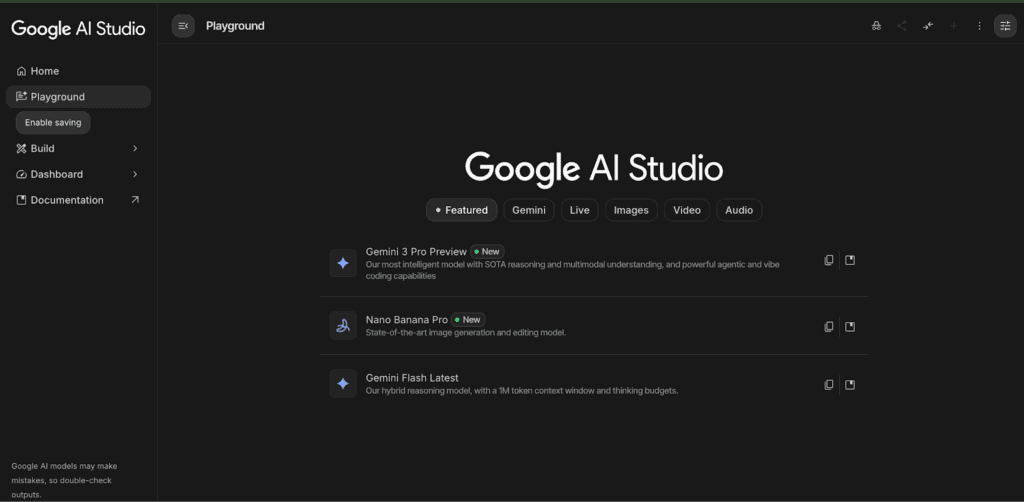This screenshot has height=502, width=1024.
Task: Toggle the run settings sliders icon
Action: coord(1005,26)
